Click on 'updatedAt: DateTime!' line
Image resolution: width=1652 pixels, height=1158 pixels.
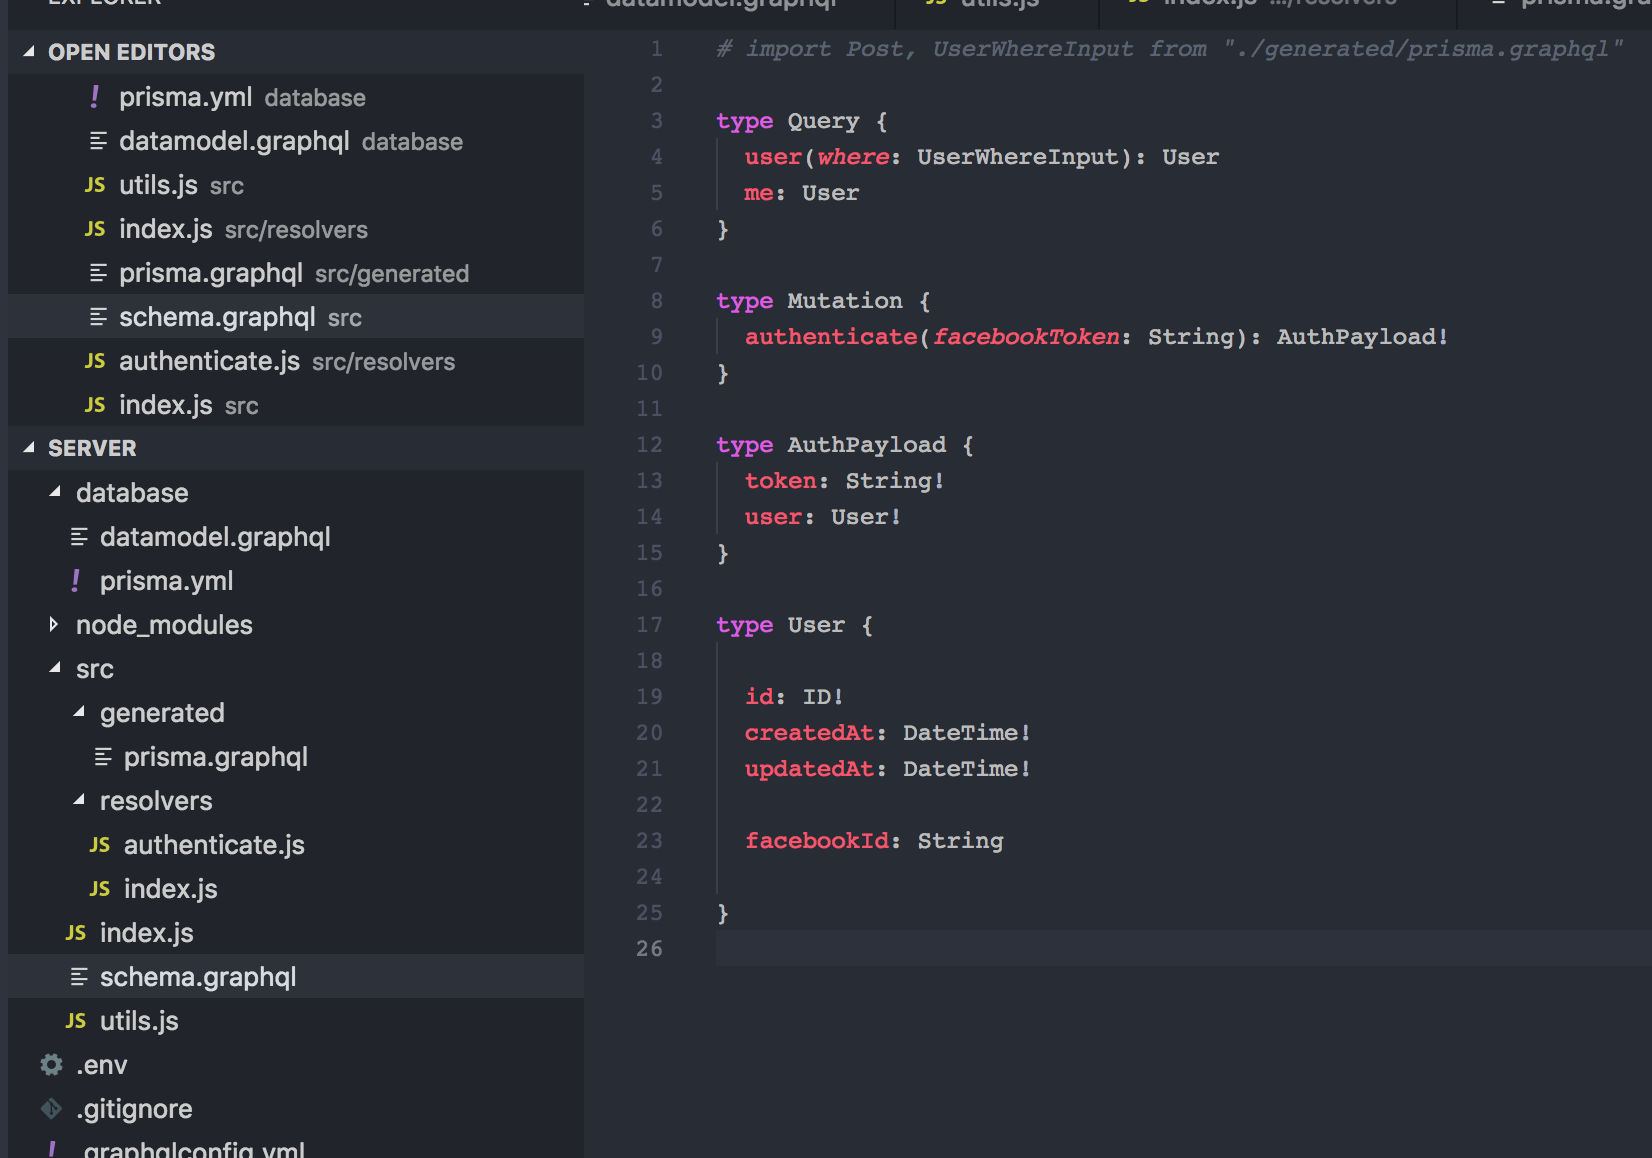pyautogui.click(x=888, y=769)
